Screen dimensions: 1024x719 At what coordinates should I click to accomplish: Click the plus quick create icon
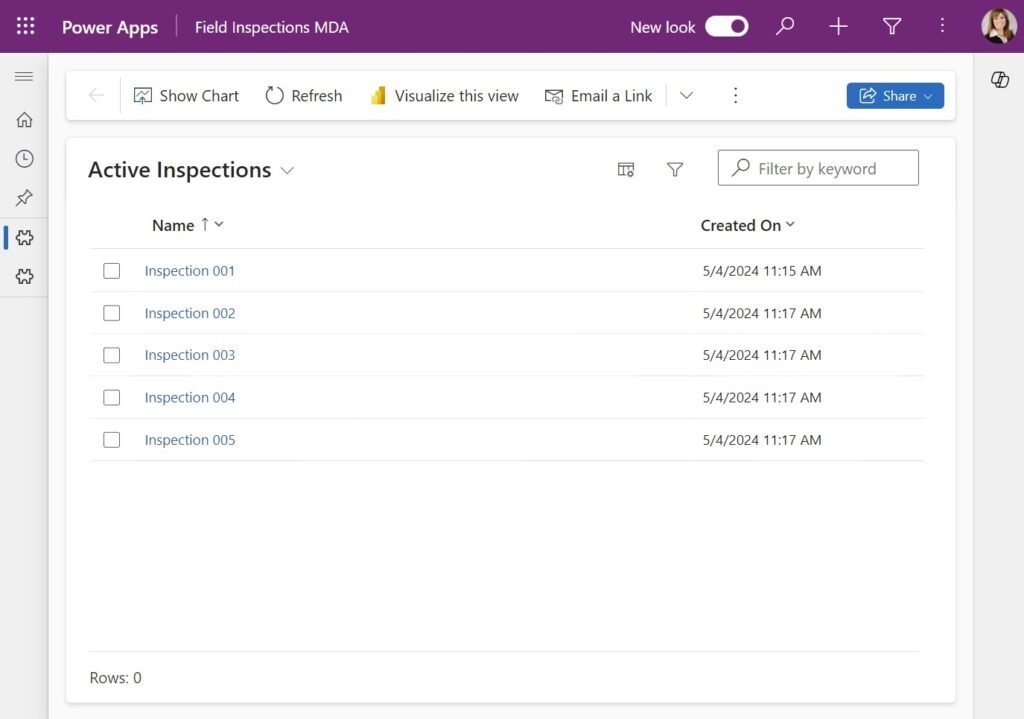tap(839, 26)
